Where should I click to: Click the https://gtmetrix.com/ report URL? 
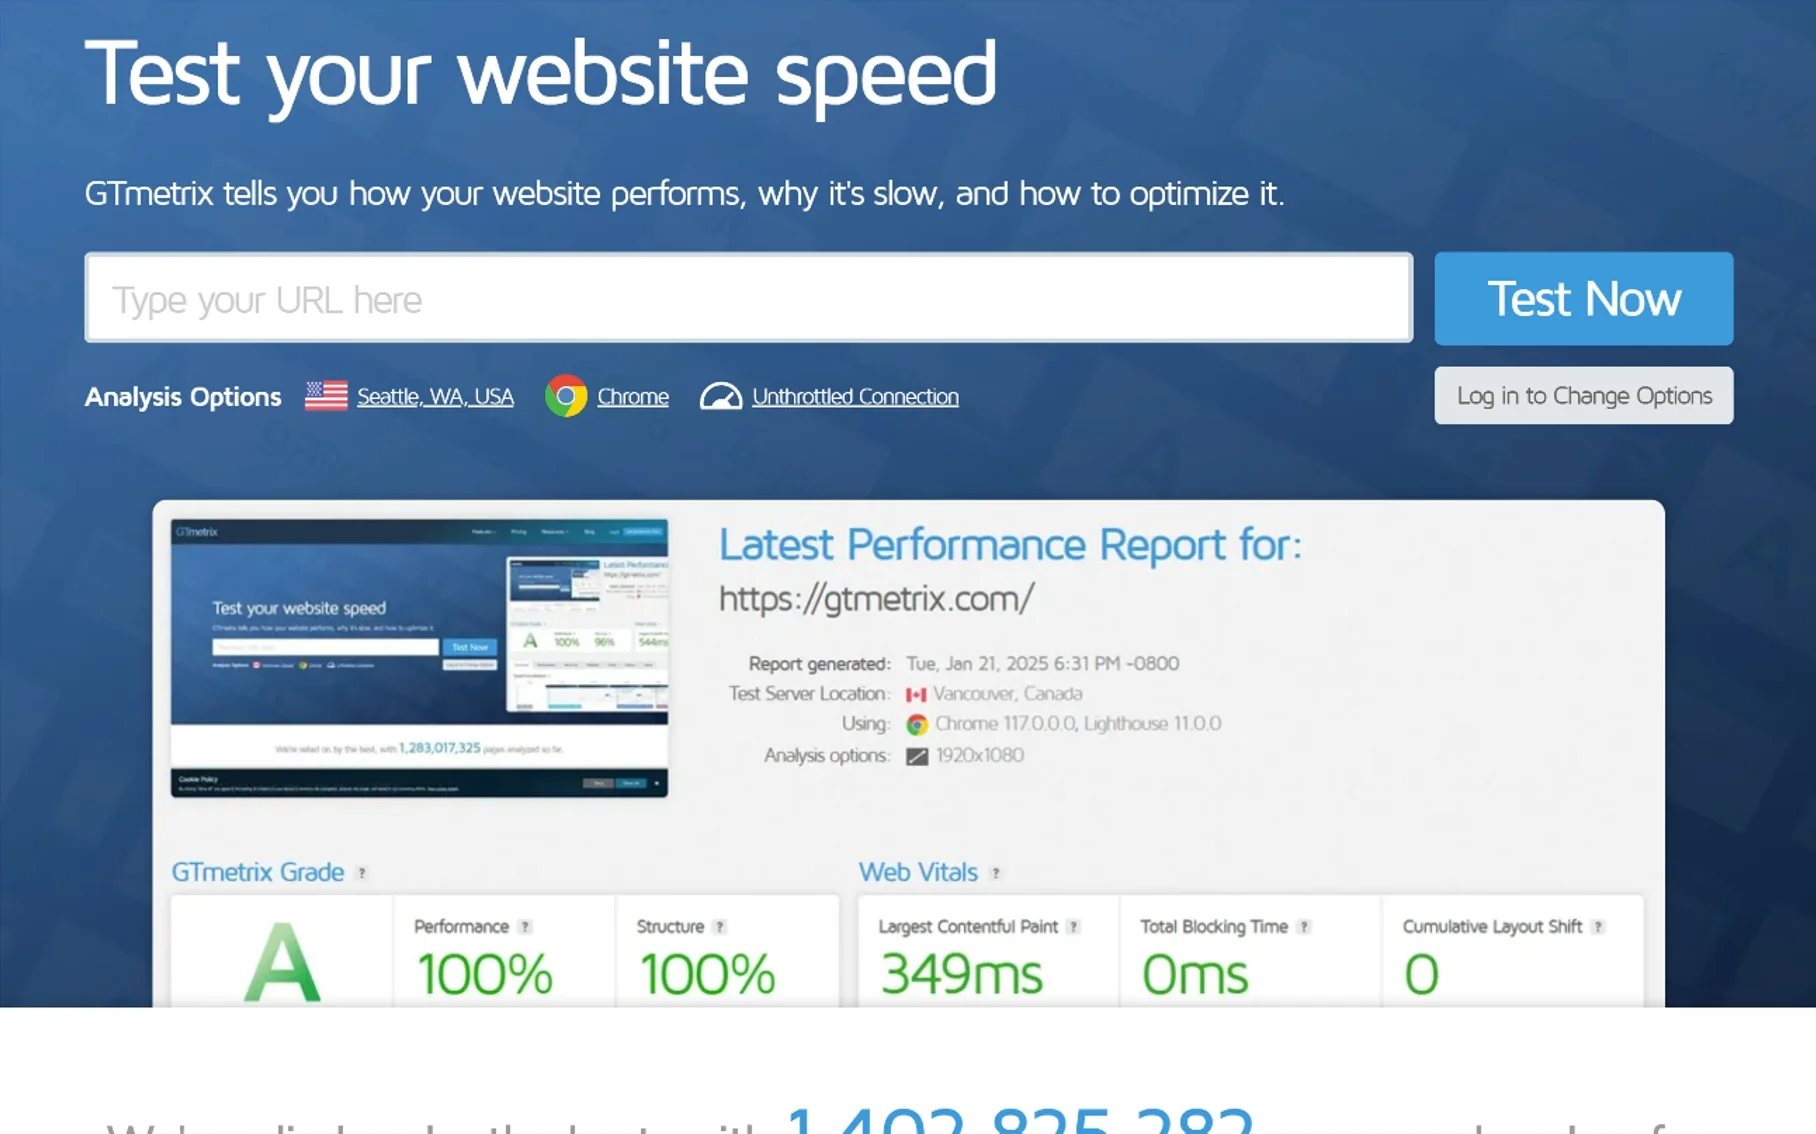tap(876, 599)
